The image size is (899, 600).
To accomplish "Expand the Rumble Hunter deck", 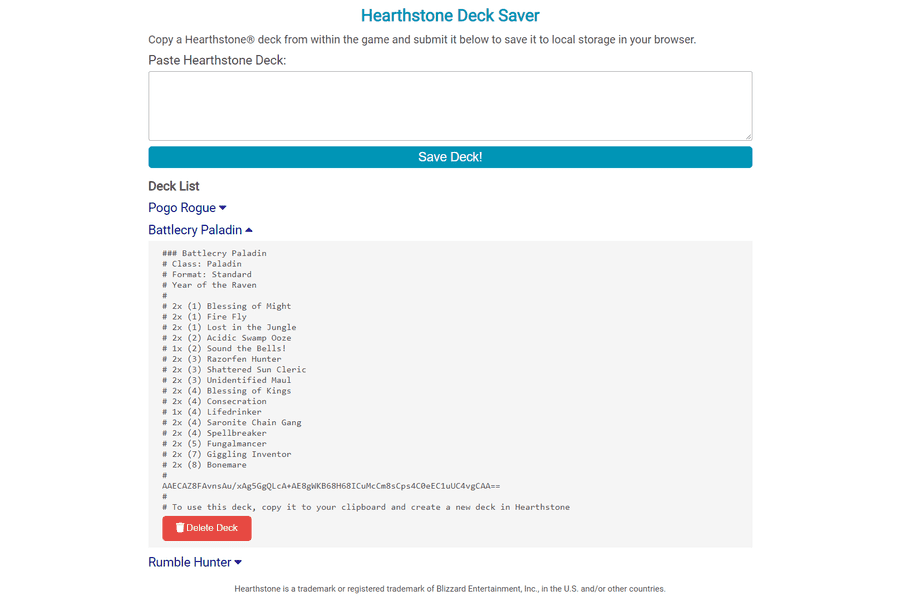I will click(194, 562).
